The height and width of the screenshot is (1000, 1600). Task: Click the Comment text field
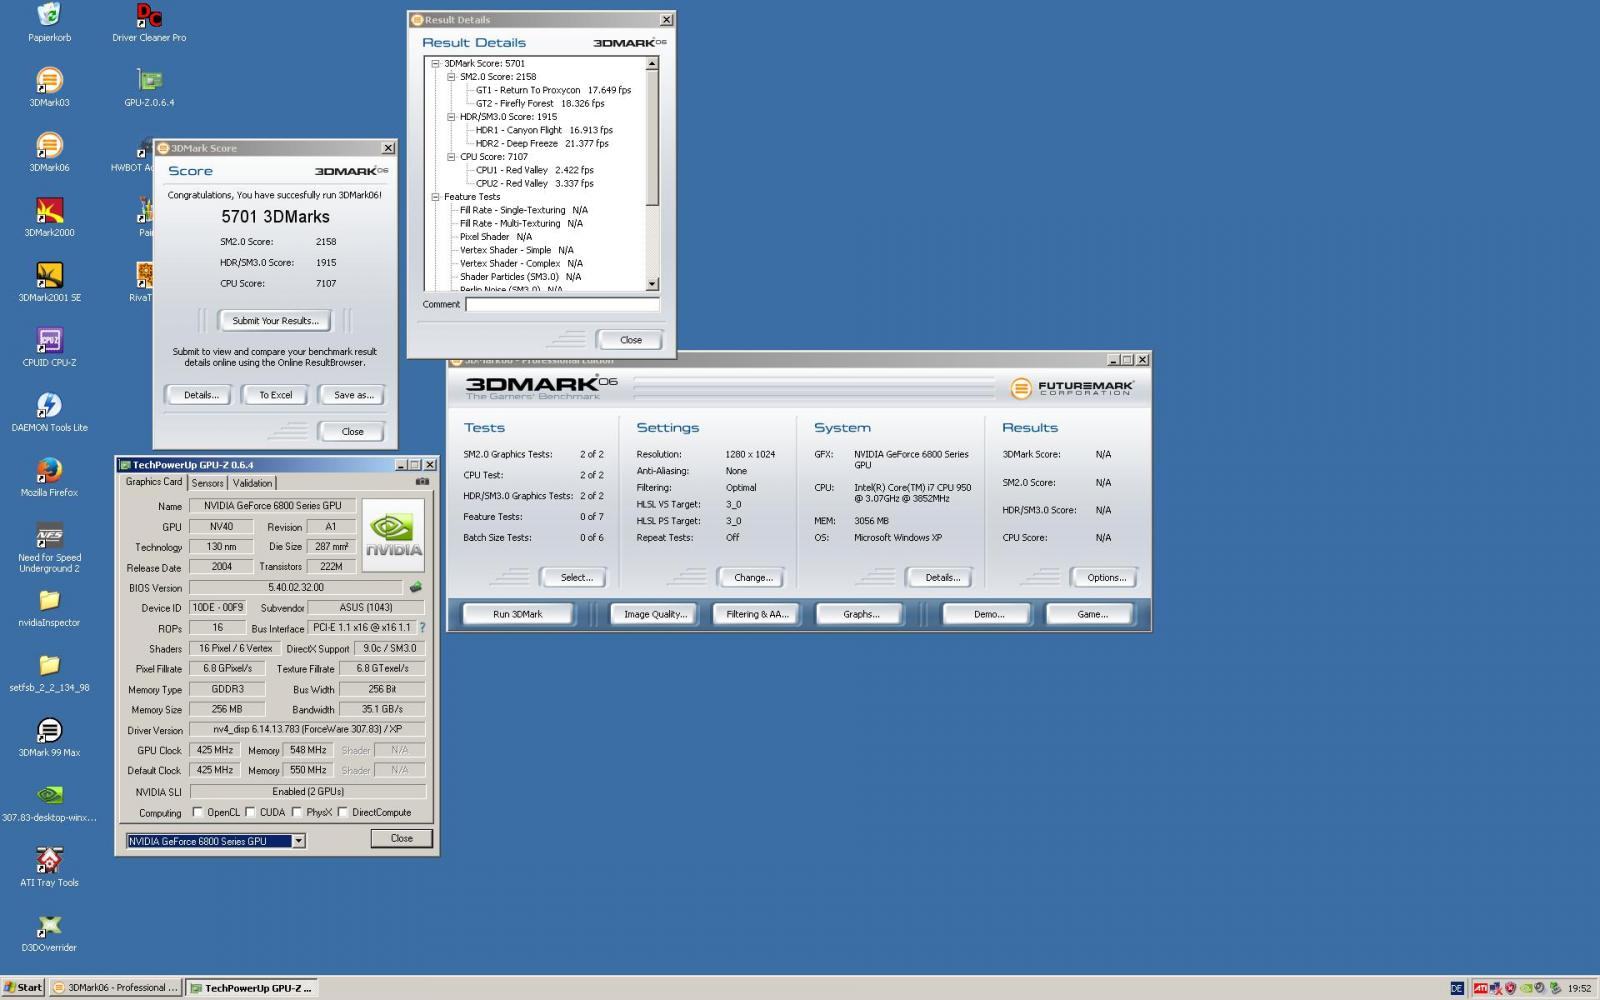coord(562,304)
